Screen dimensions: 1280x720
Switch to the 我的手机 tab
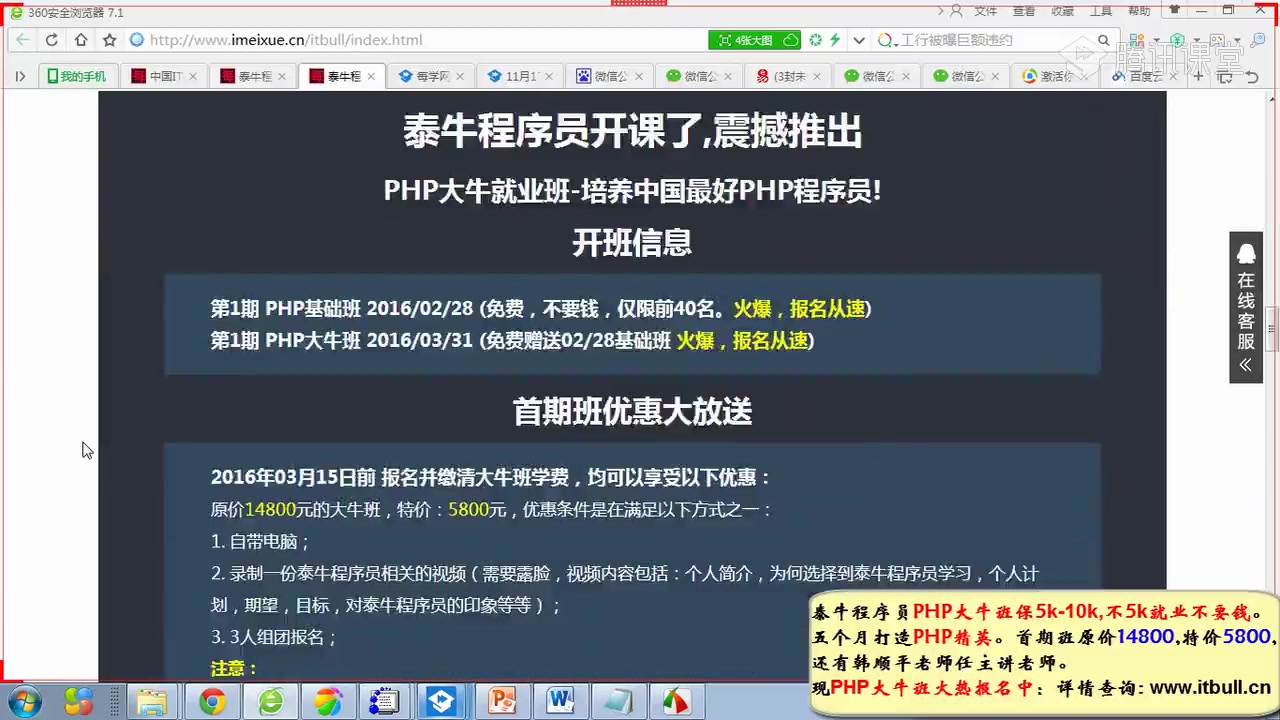(x=77, y=76)
